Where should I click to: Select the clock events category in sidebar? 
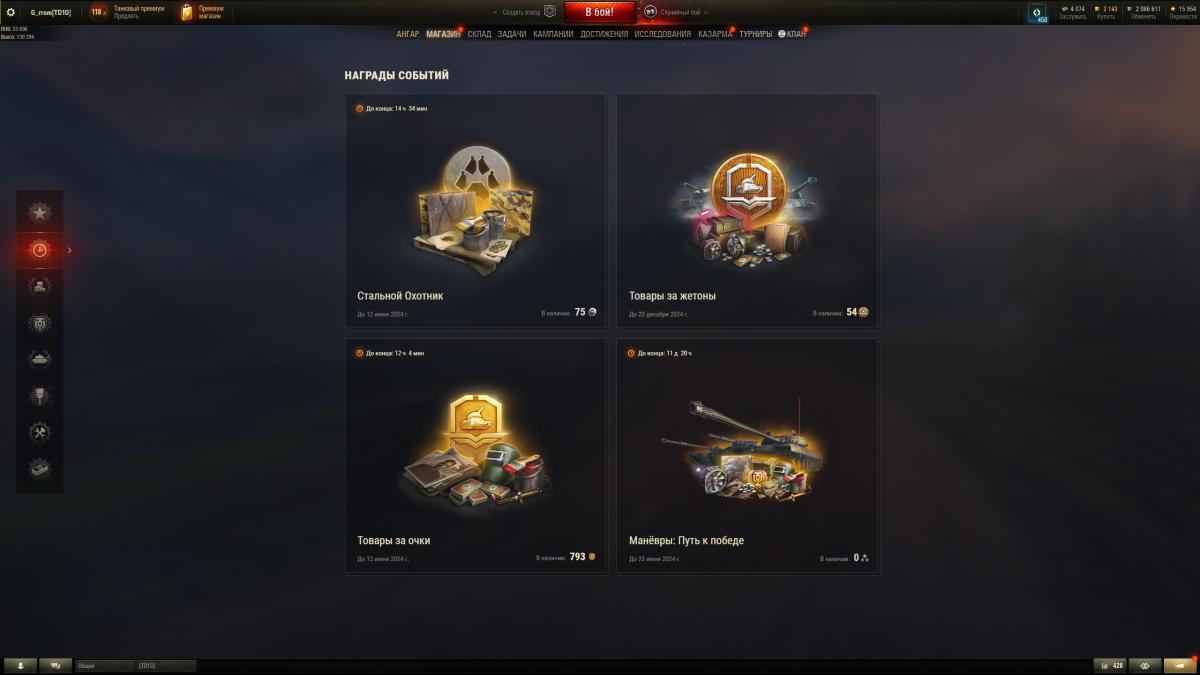pyautogui.click(x=39, y=250)
